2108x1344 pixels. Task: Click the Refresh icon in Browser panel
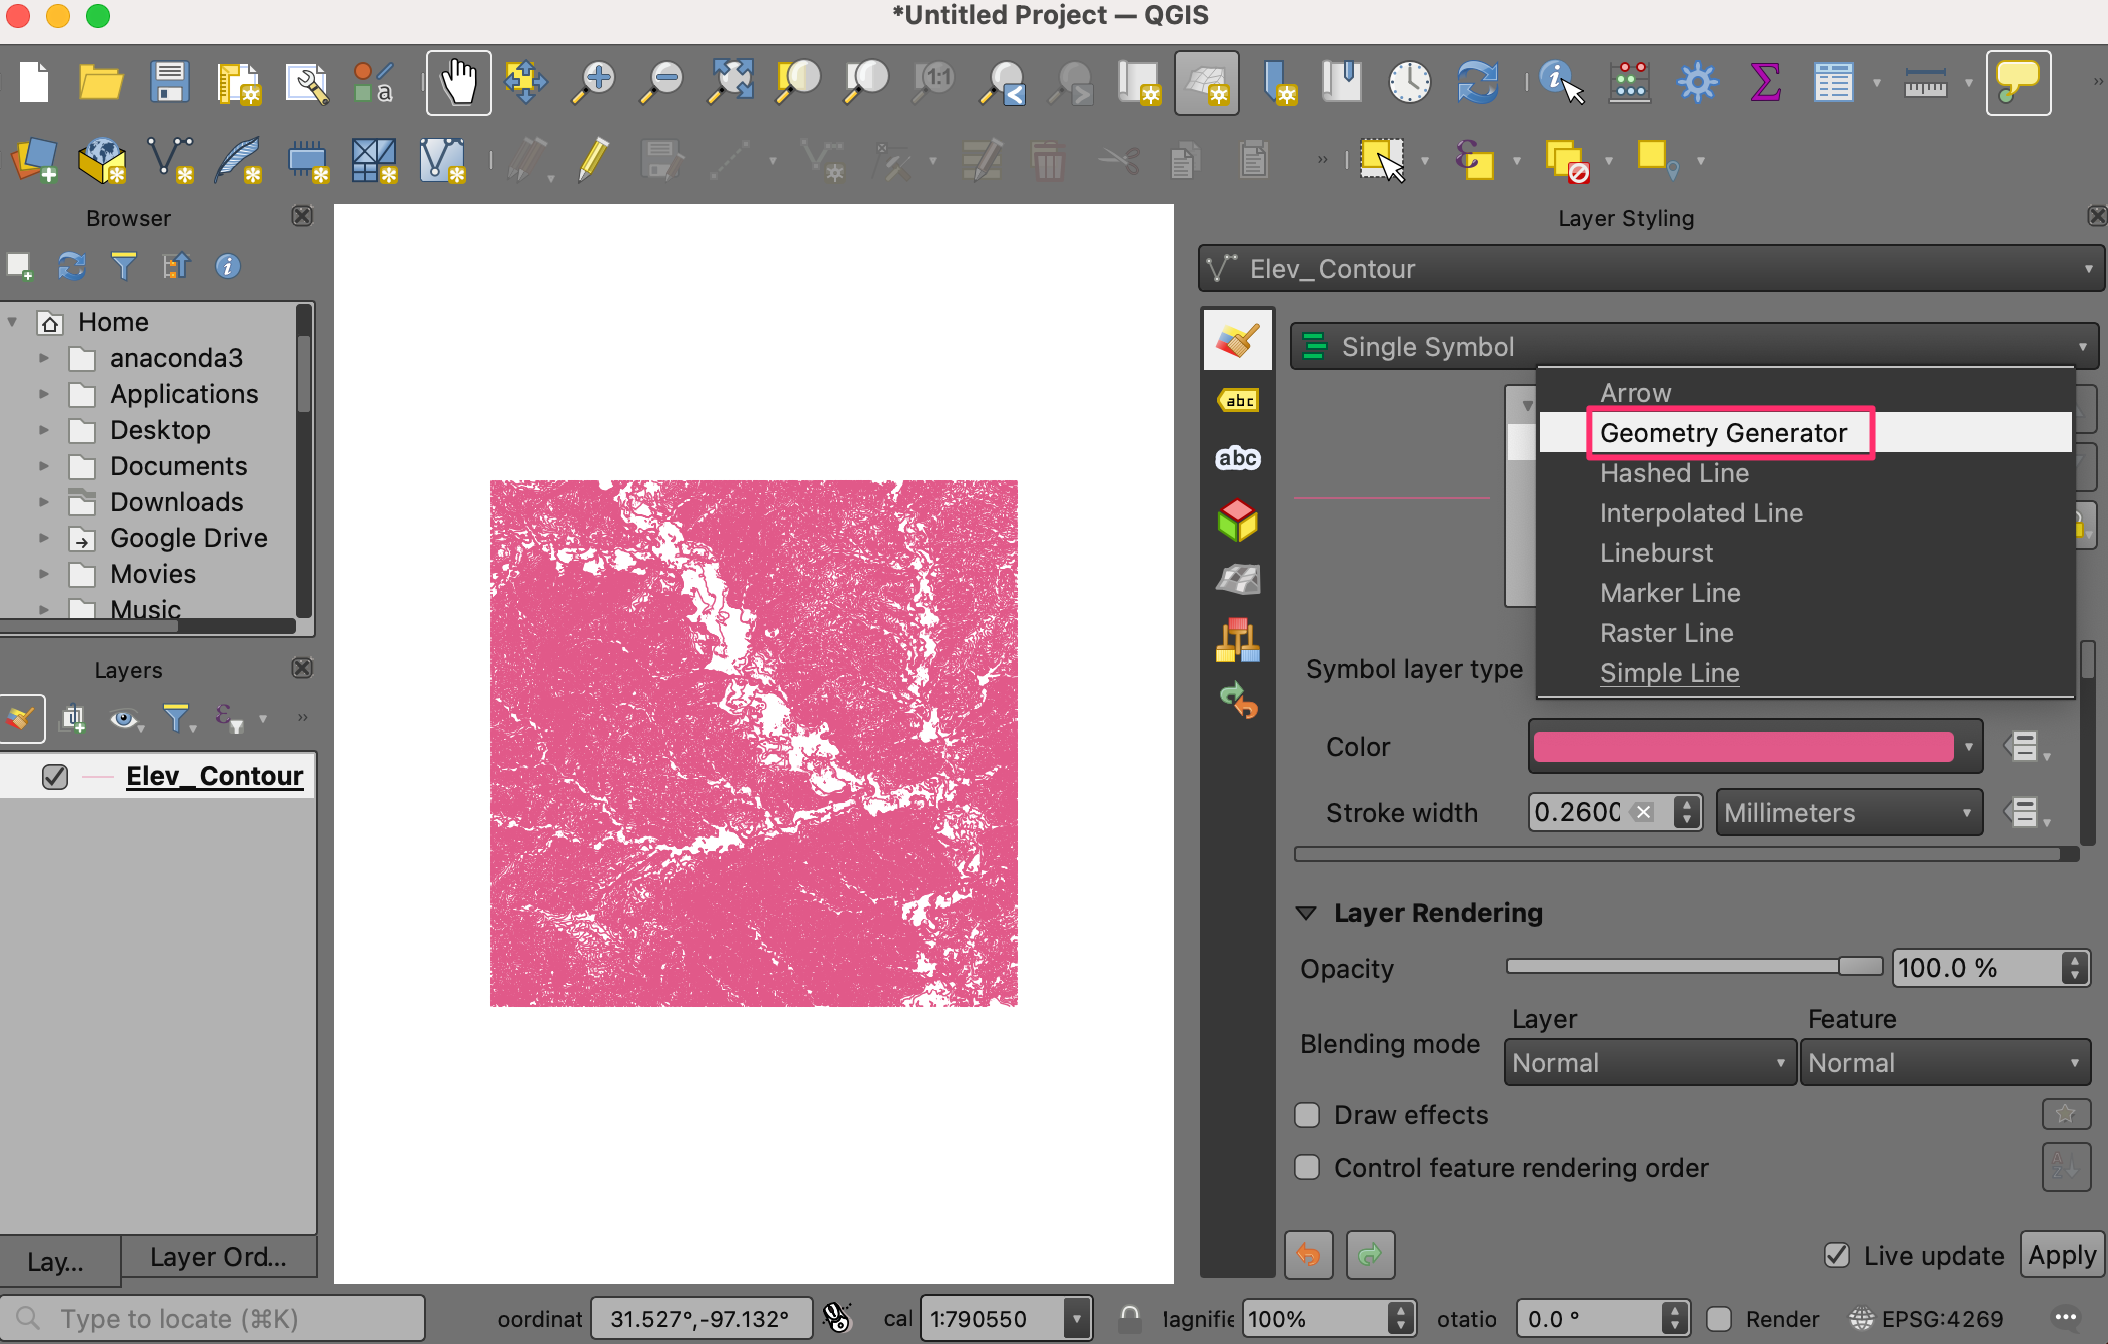[71, 266]
